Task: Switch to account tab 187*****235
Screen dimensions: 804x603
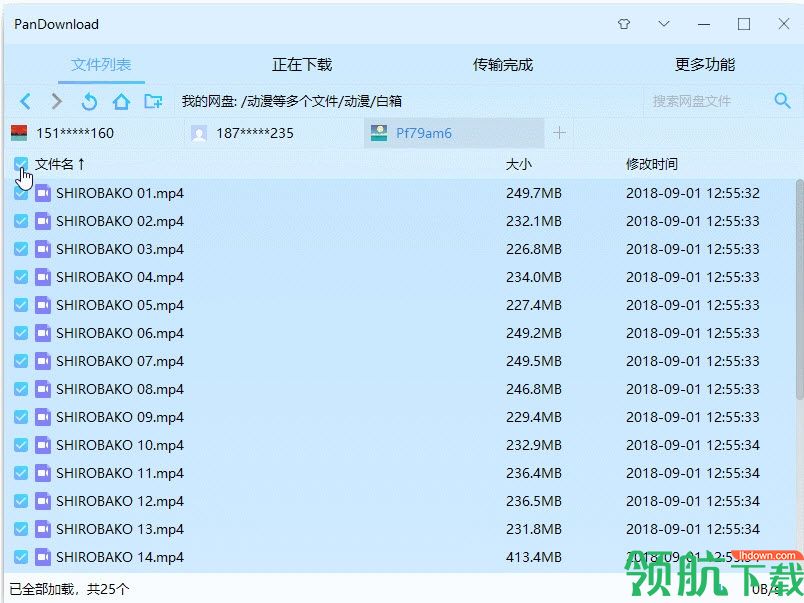Action: (x=275, y=133)
